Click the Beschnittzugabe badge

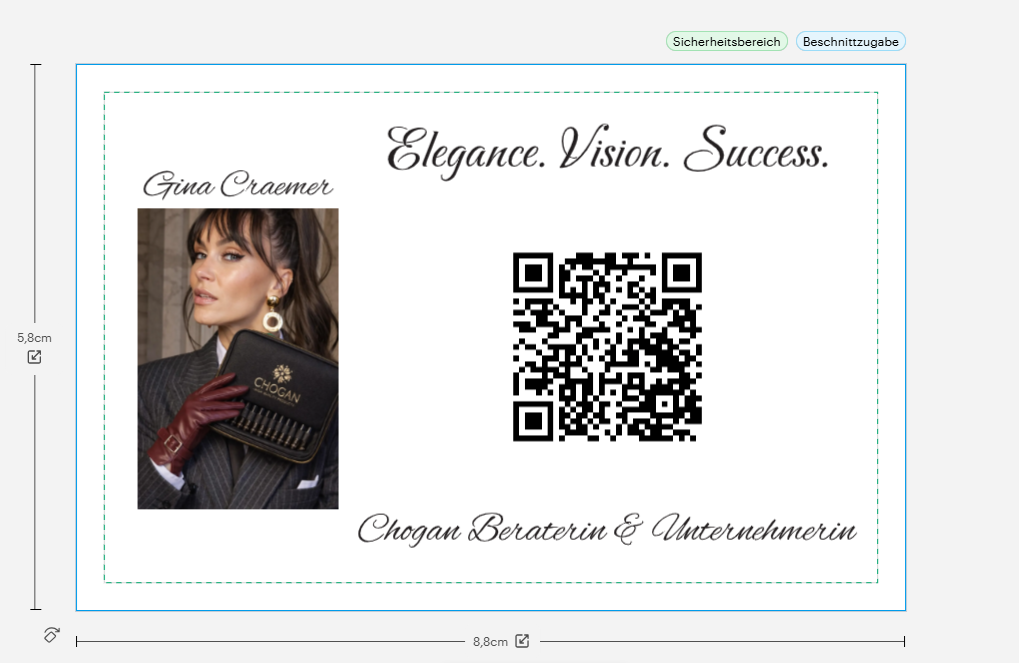click(x=850, y=42)
